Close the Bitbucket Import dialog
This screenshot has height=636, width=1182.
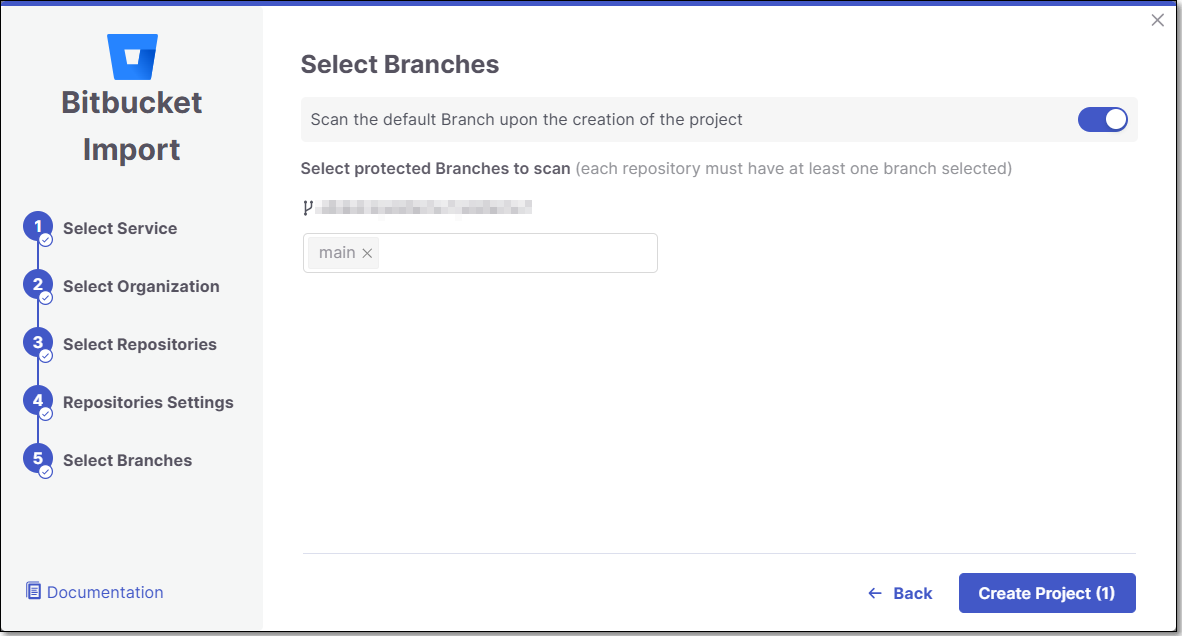coord(1157,20)
